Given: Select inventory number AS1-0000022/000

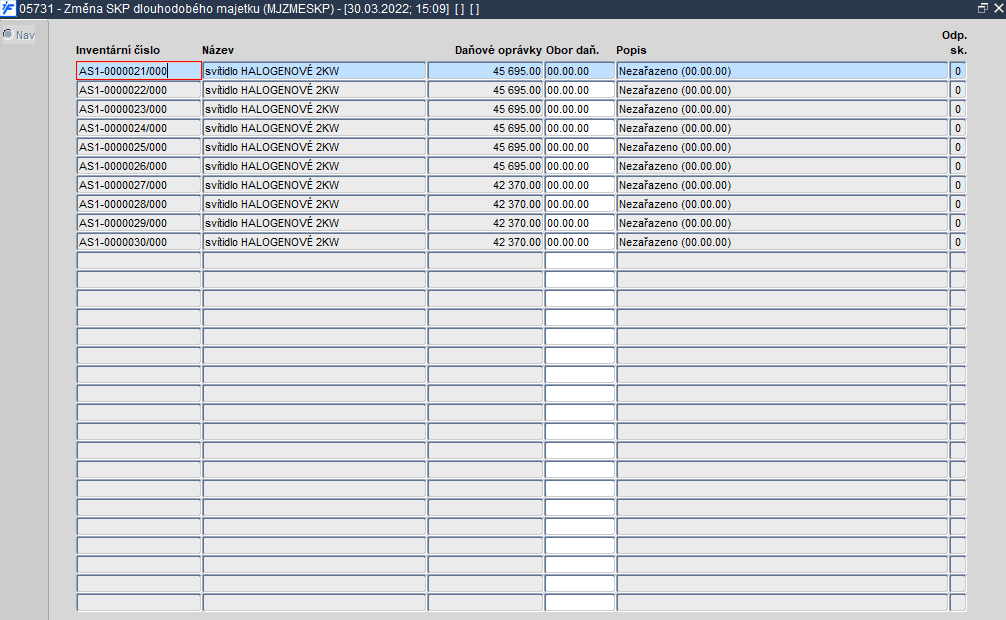Looking at the screenshot, I should click(x=139, y=90).
